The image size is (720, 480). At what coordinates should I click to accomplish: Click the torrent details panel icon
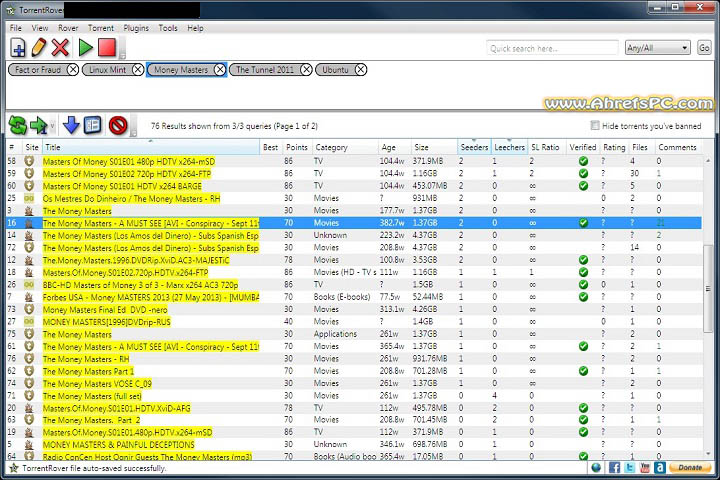coord(93,125)
